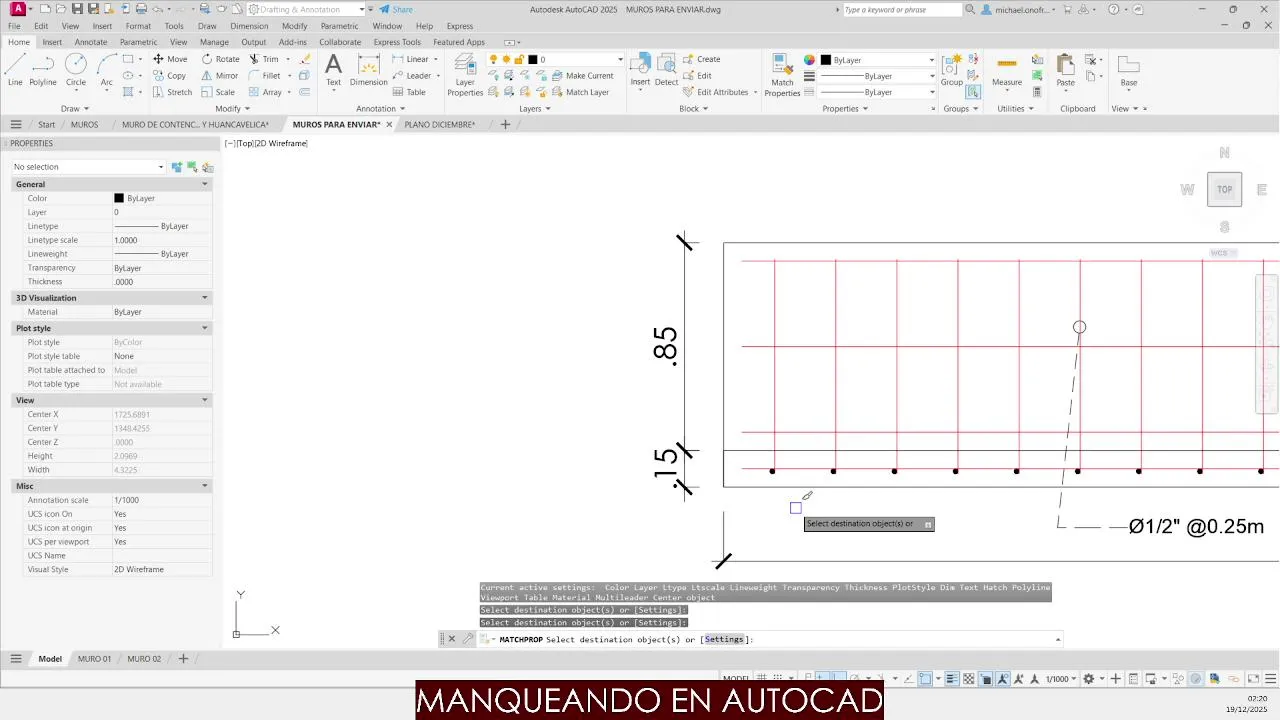Activate the Mirror command
The width and height of the screenshot is (1280, 720).
220,75
